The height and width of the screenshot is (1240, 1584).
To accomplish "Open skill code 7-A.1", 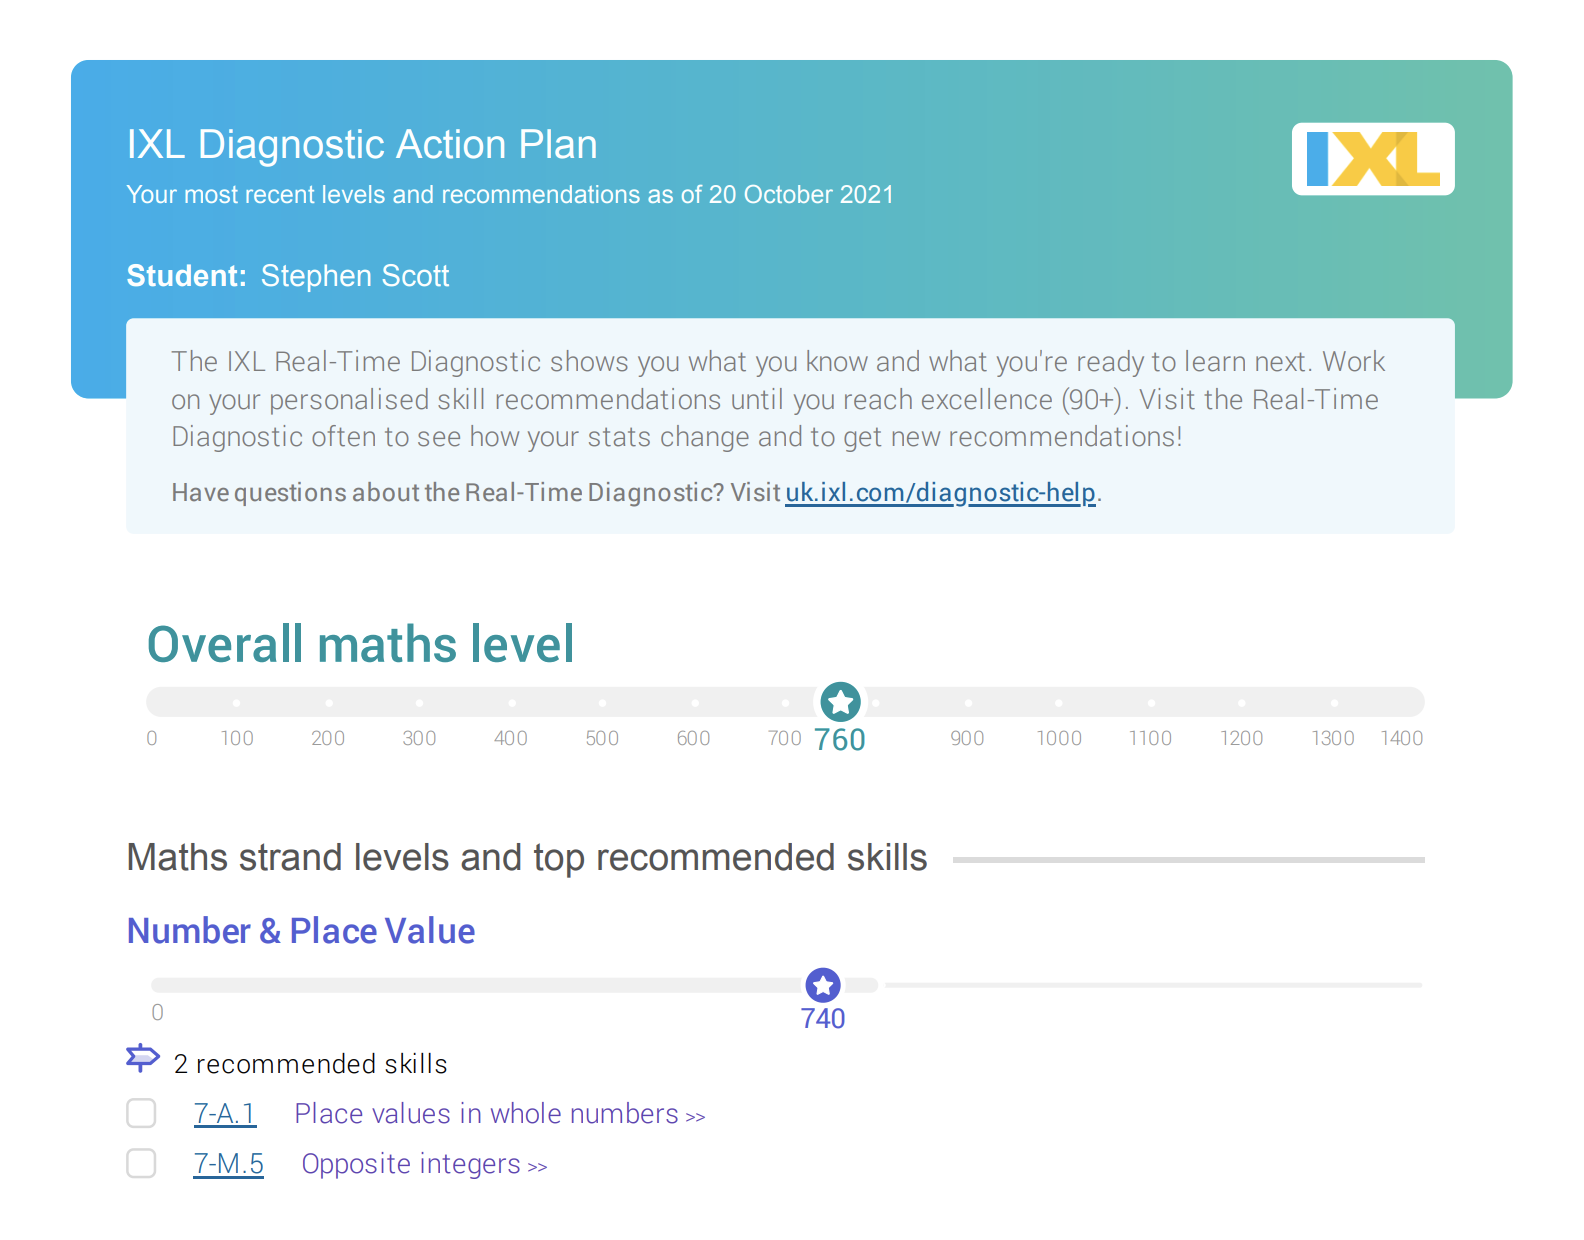I will (x=225, y=1113).
